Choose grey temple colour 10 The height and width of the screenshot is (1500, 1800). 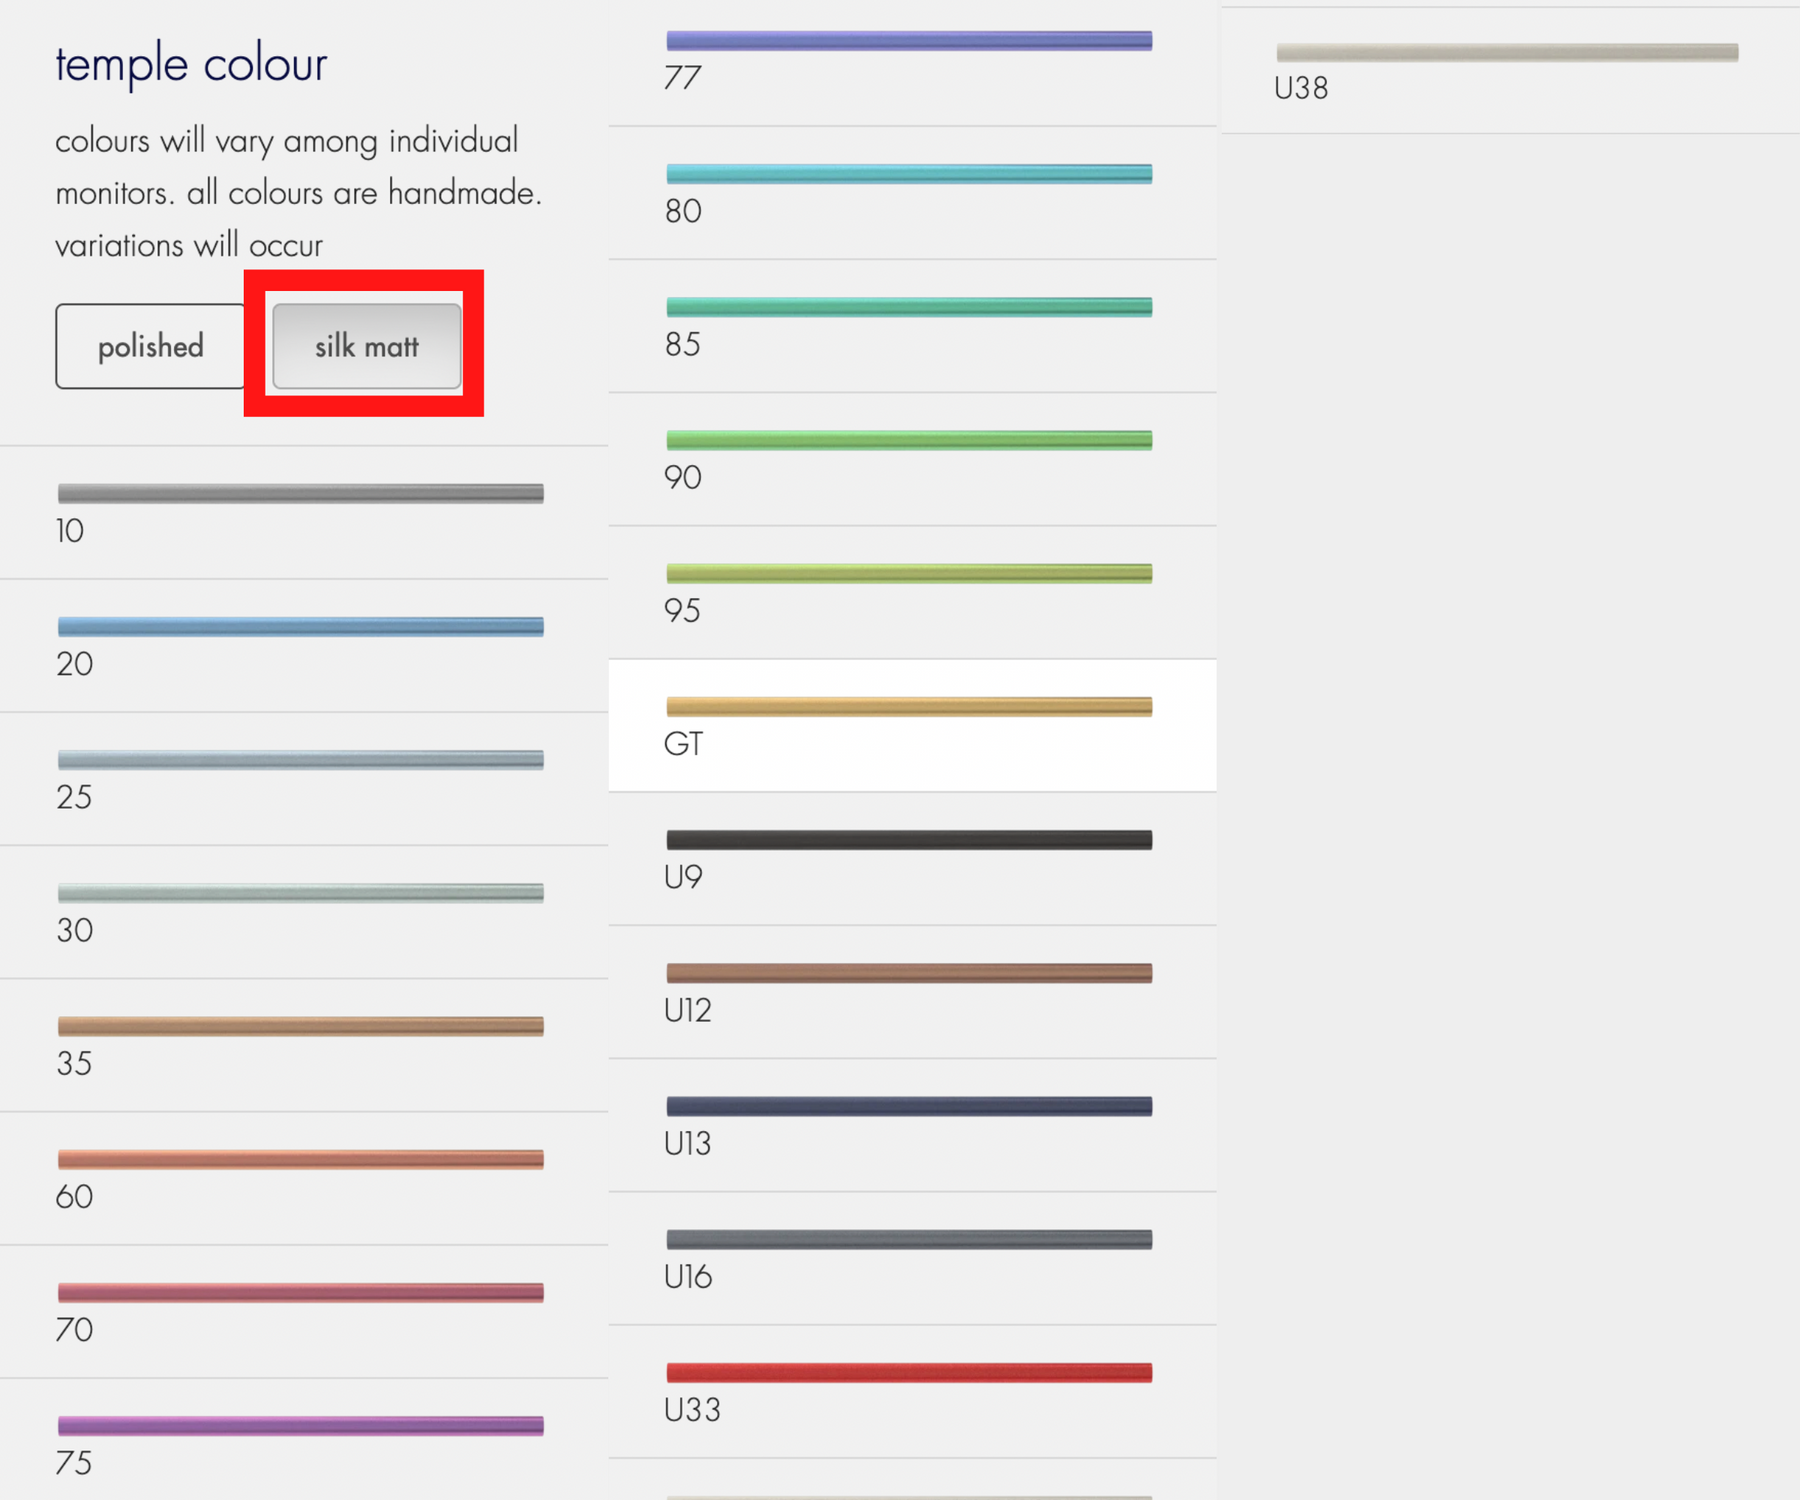tap(300, 510)
